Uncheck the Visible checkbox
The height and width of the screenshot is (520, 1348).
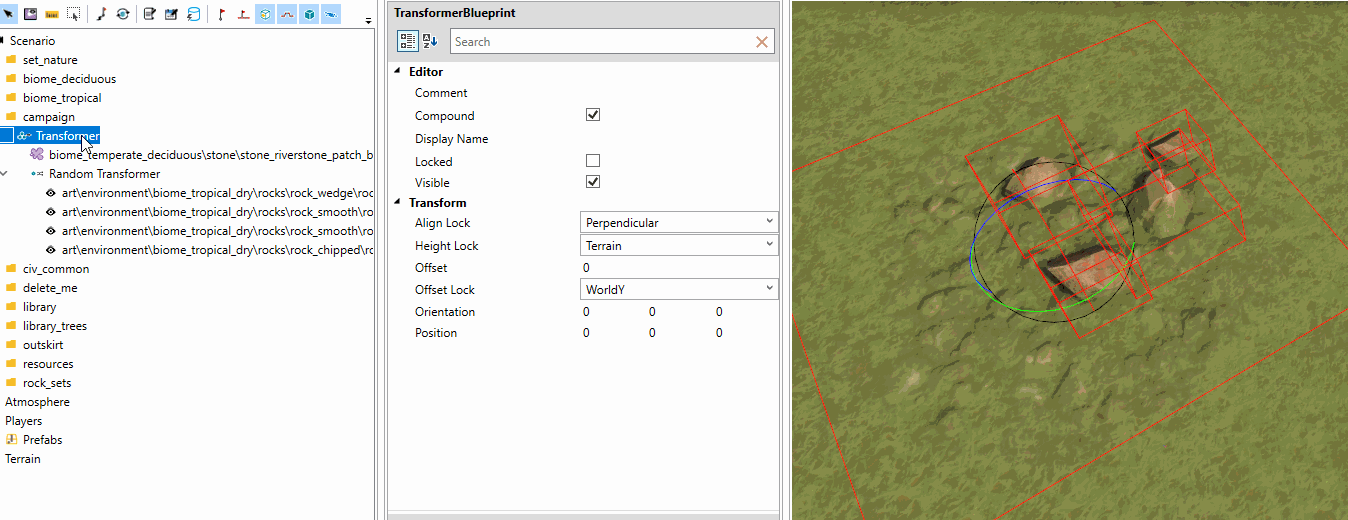(x=593, y=182)
